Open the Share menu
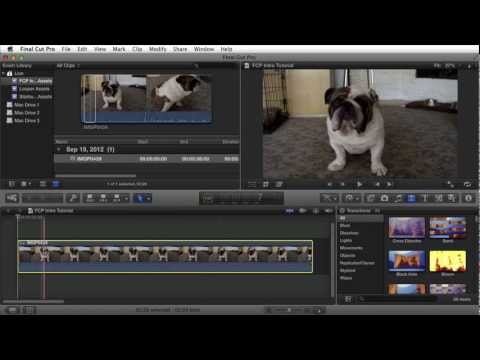480x360 pixels. click(x=180, y=49)
